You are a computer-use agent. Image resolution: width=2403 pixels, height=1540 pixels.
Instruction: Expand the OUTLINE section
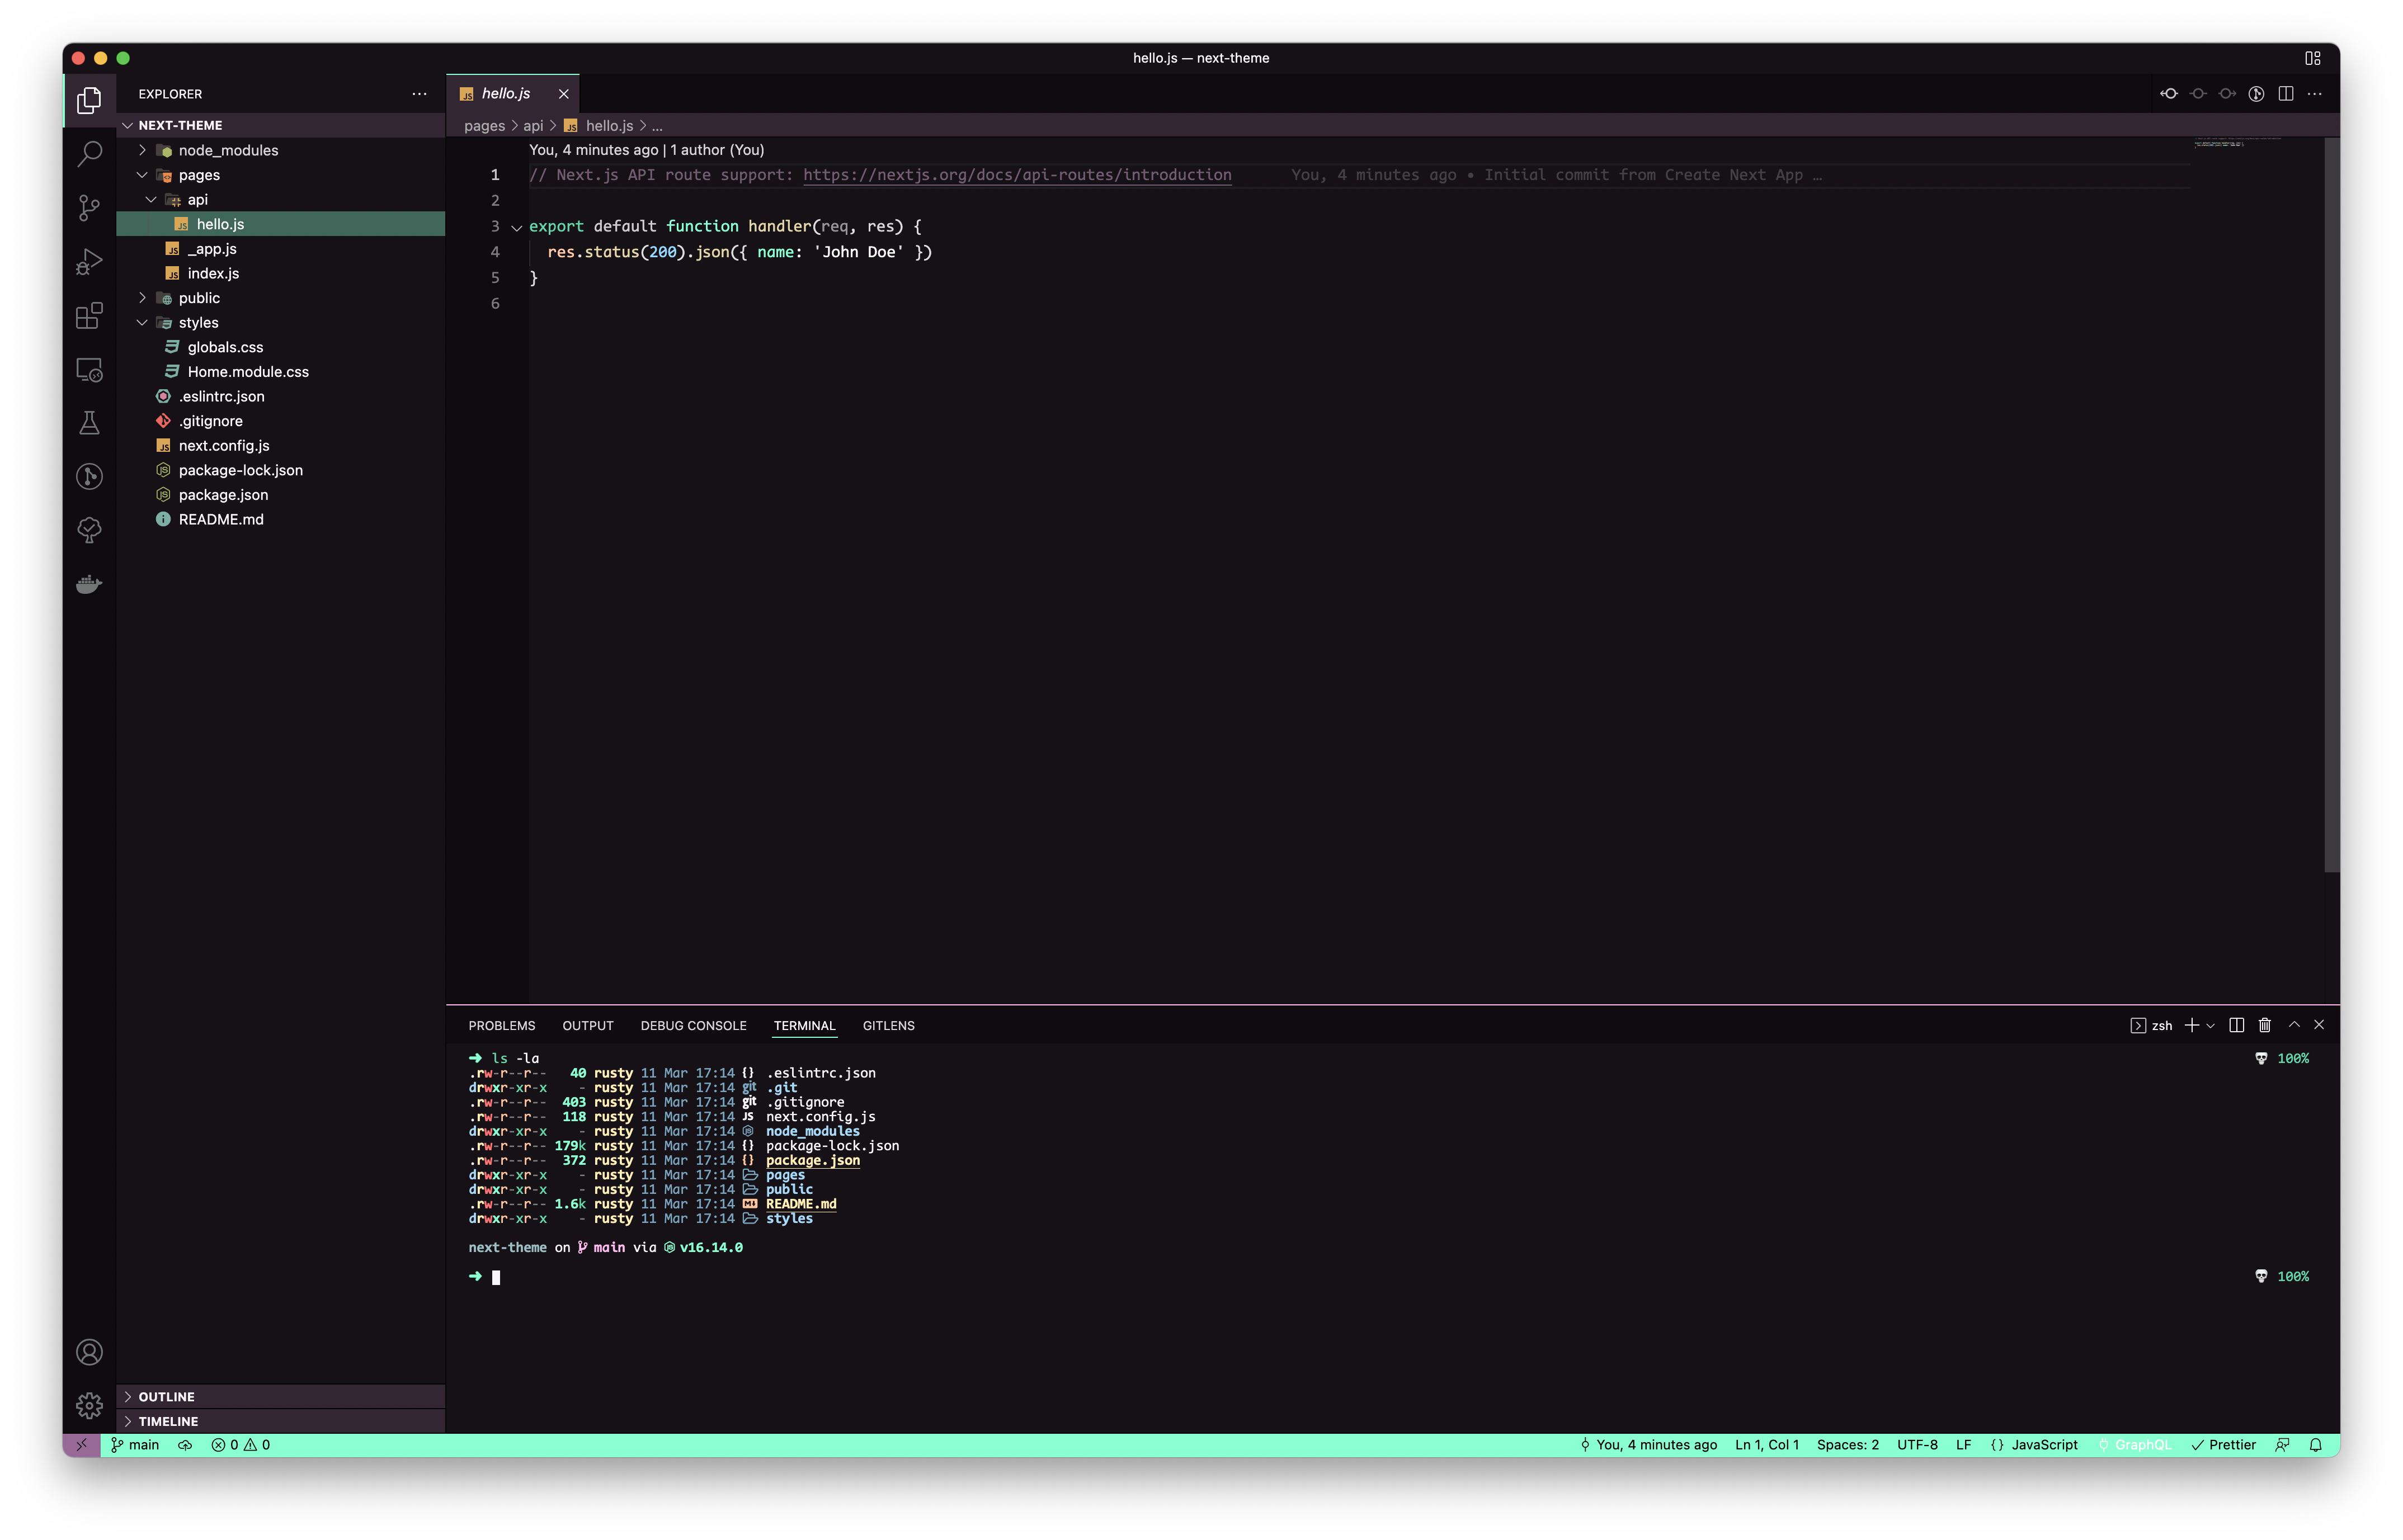tap(166, 1397)
